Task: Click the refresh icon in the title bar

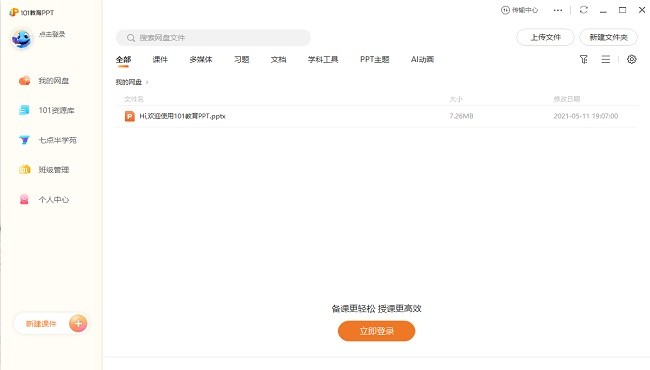Action: 584,10
